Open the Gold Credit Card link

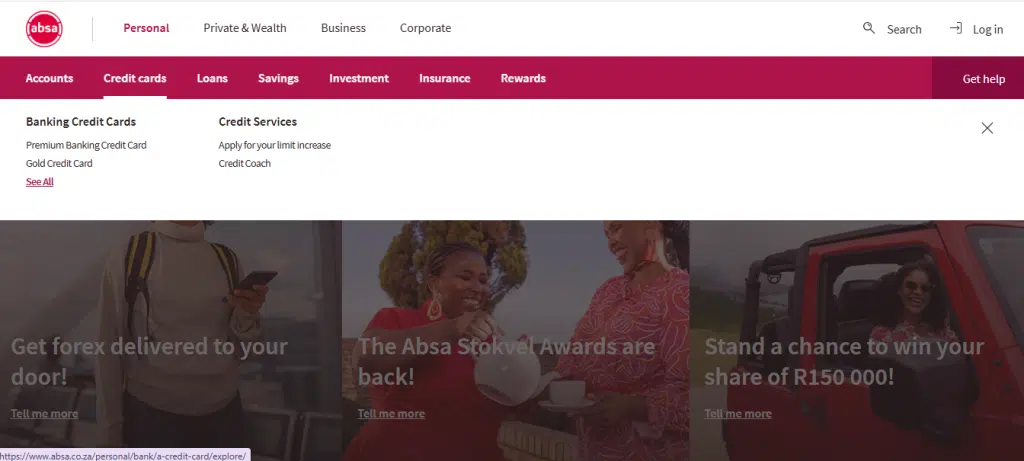click(x=59, y=163)
